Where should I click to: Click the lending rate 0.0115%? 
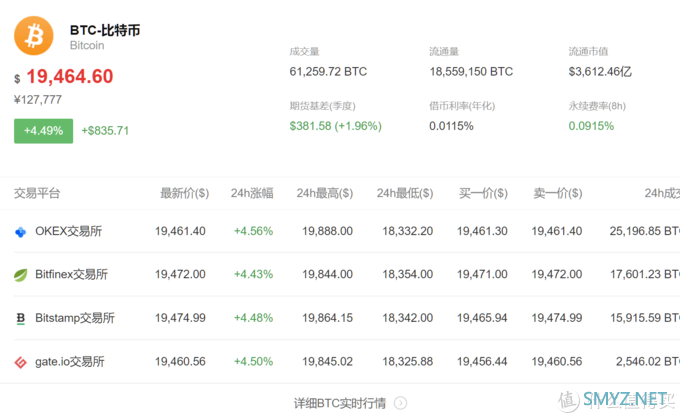[451, 126]
